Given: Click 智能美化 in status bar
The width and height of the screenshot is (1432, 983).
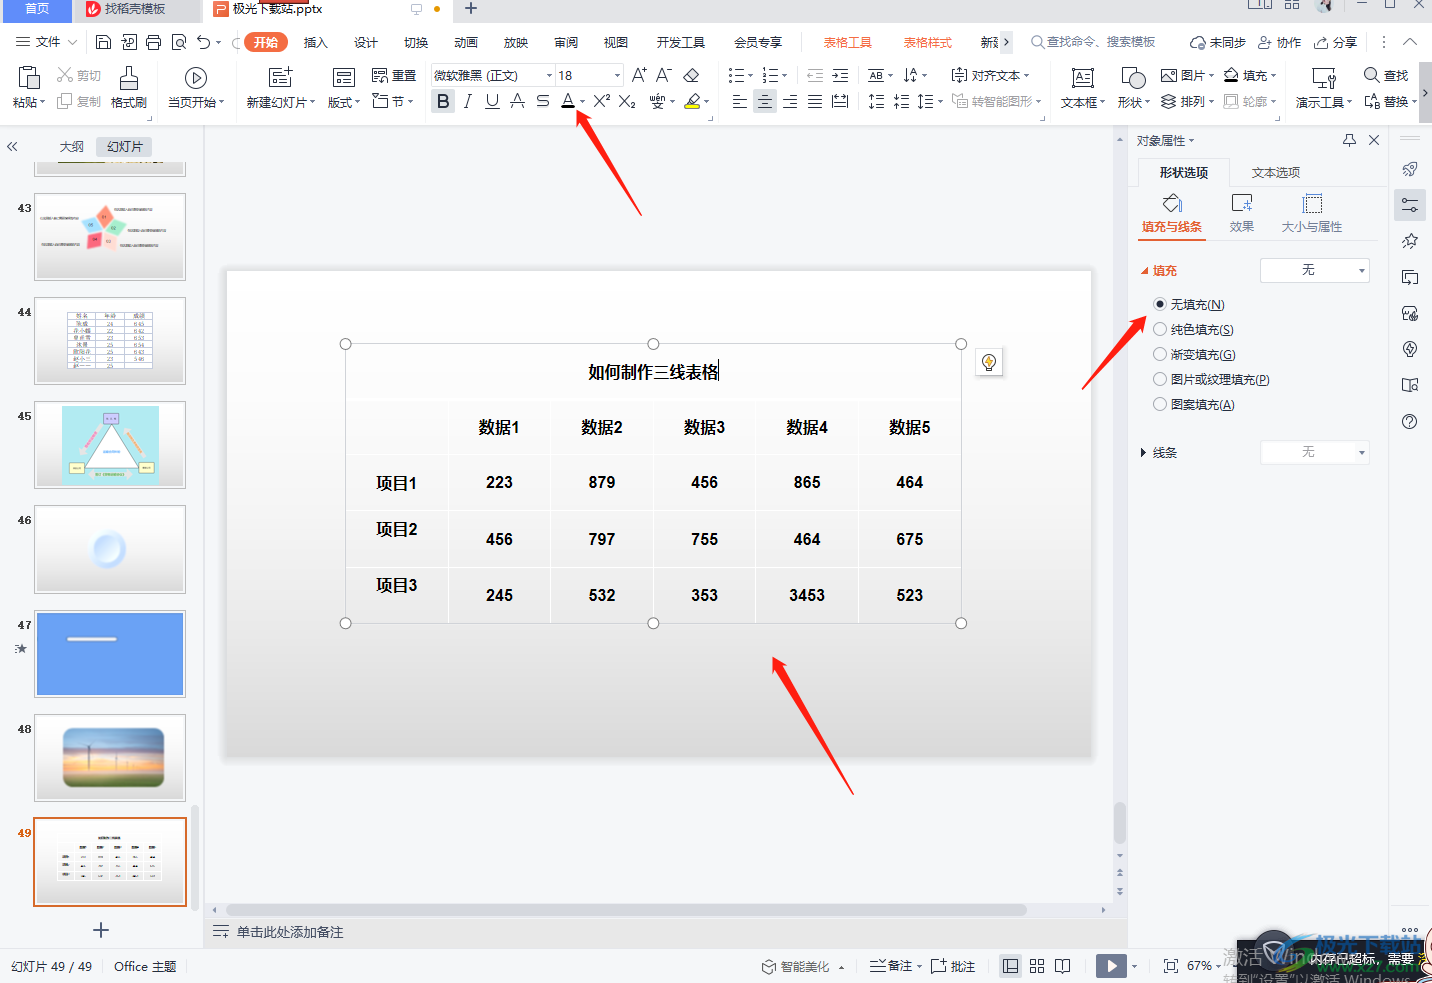Looking at the screenshot, I should click(804, 966).
